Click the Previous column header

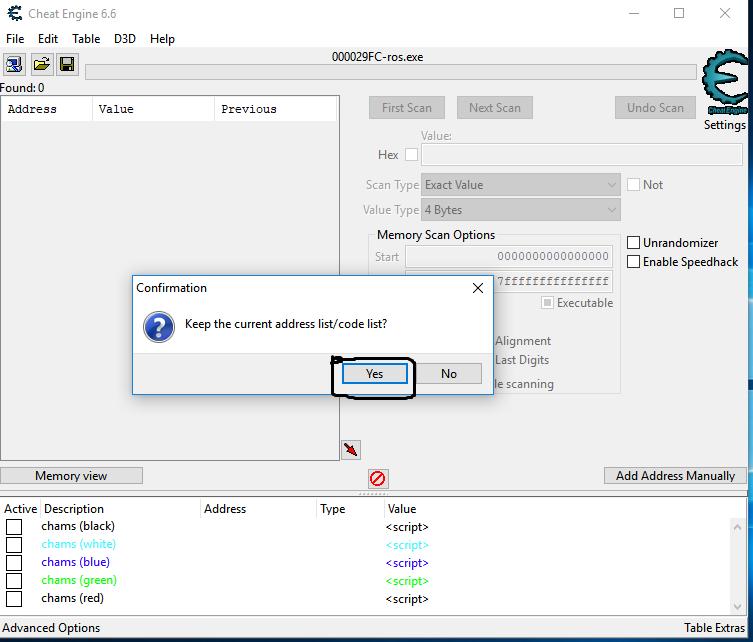(276, 109)
